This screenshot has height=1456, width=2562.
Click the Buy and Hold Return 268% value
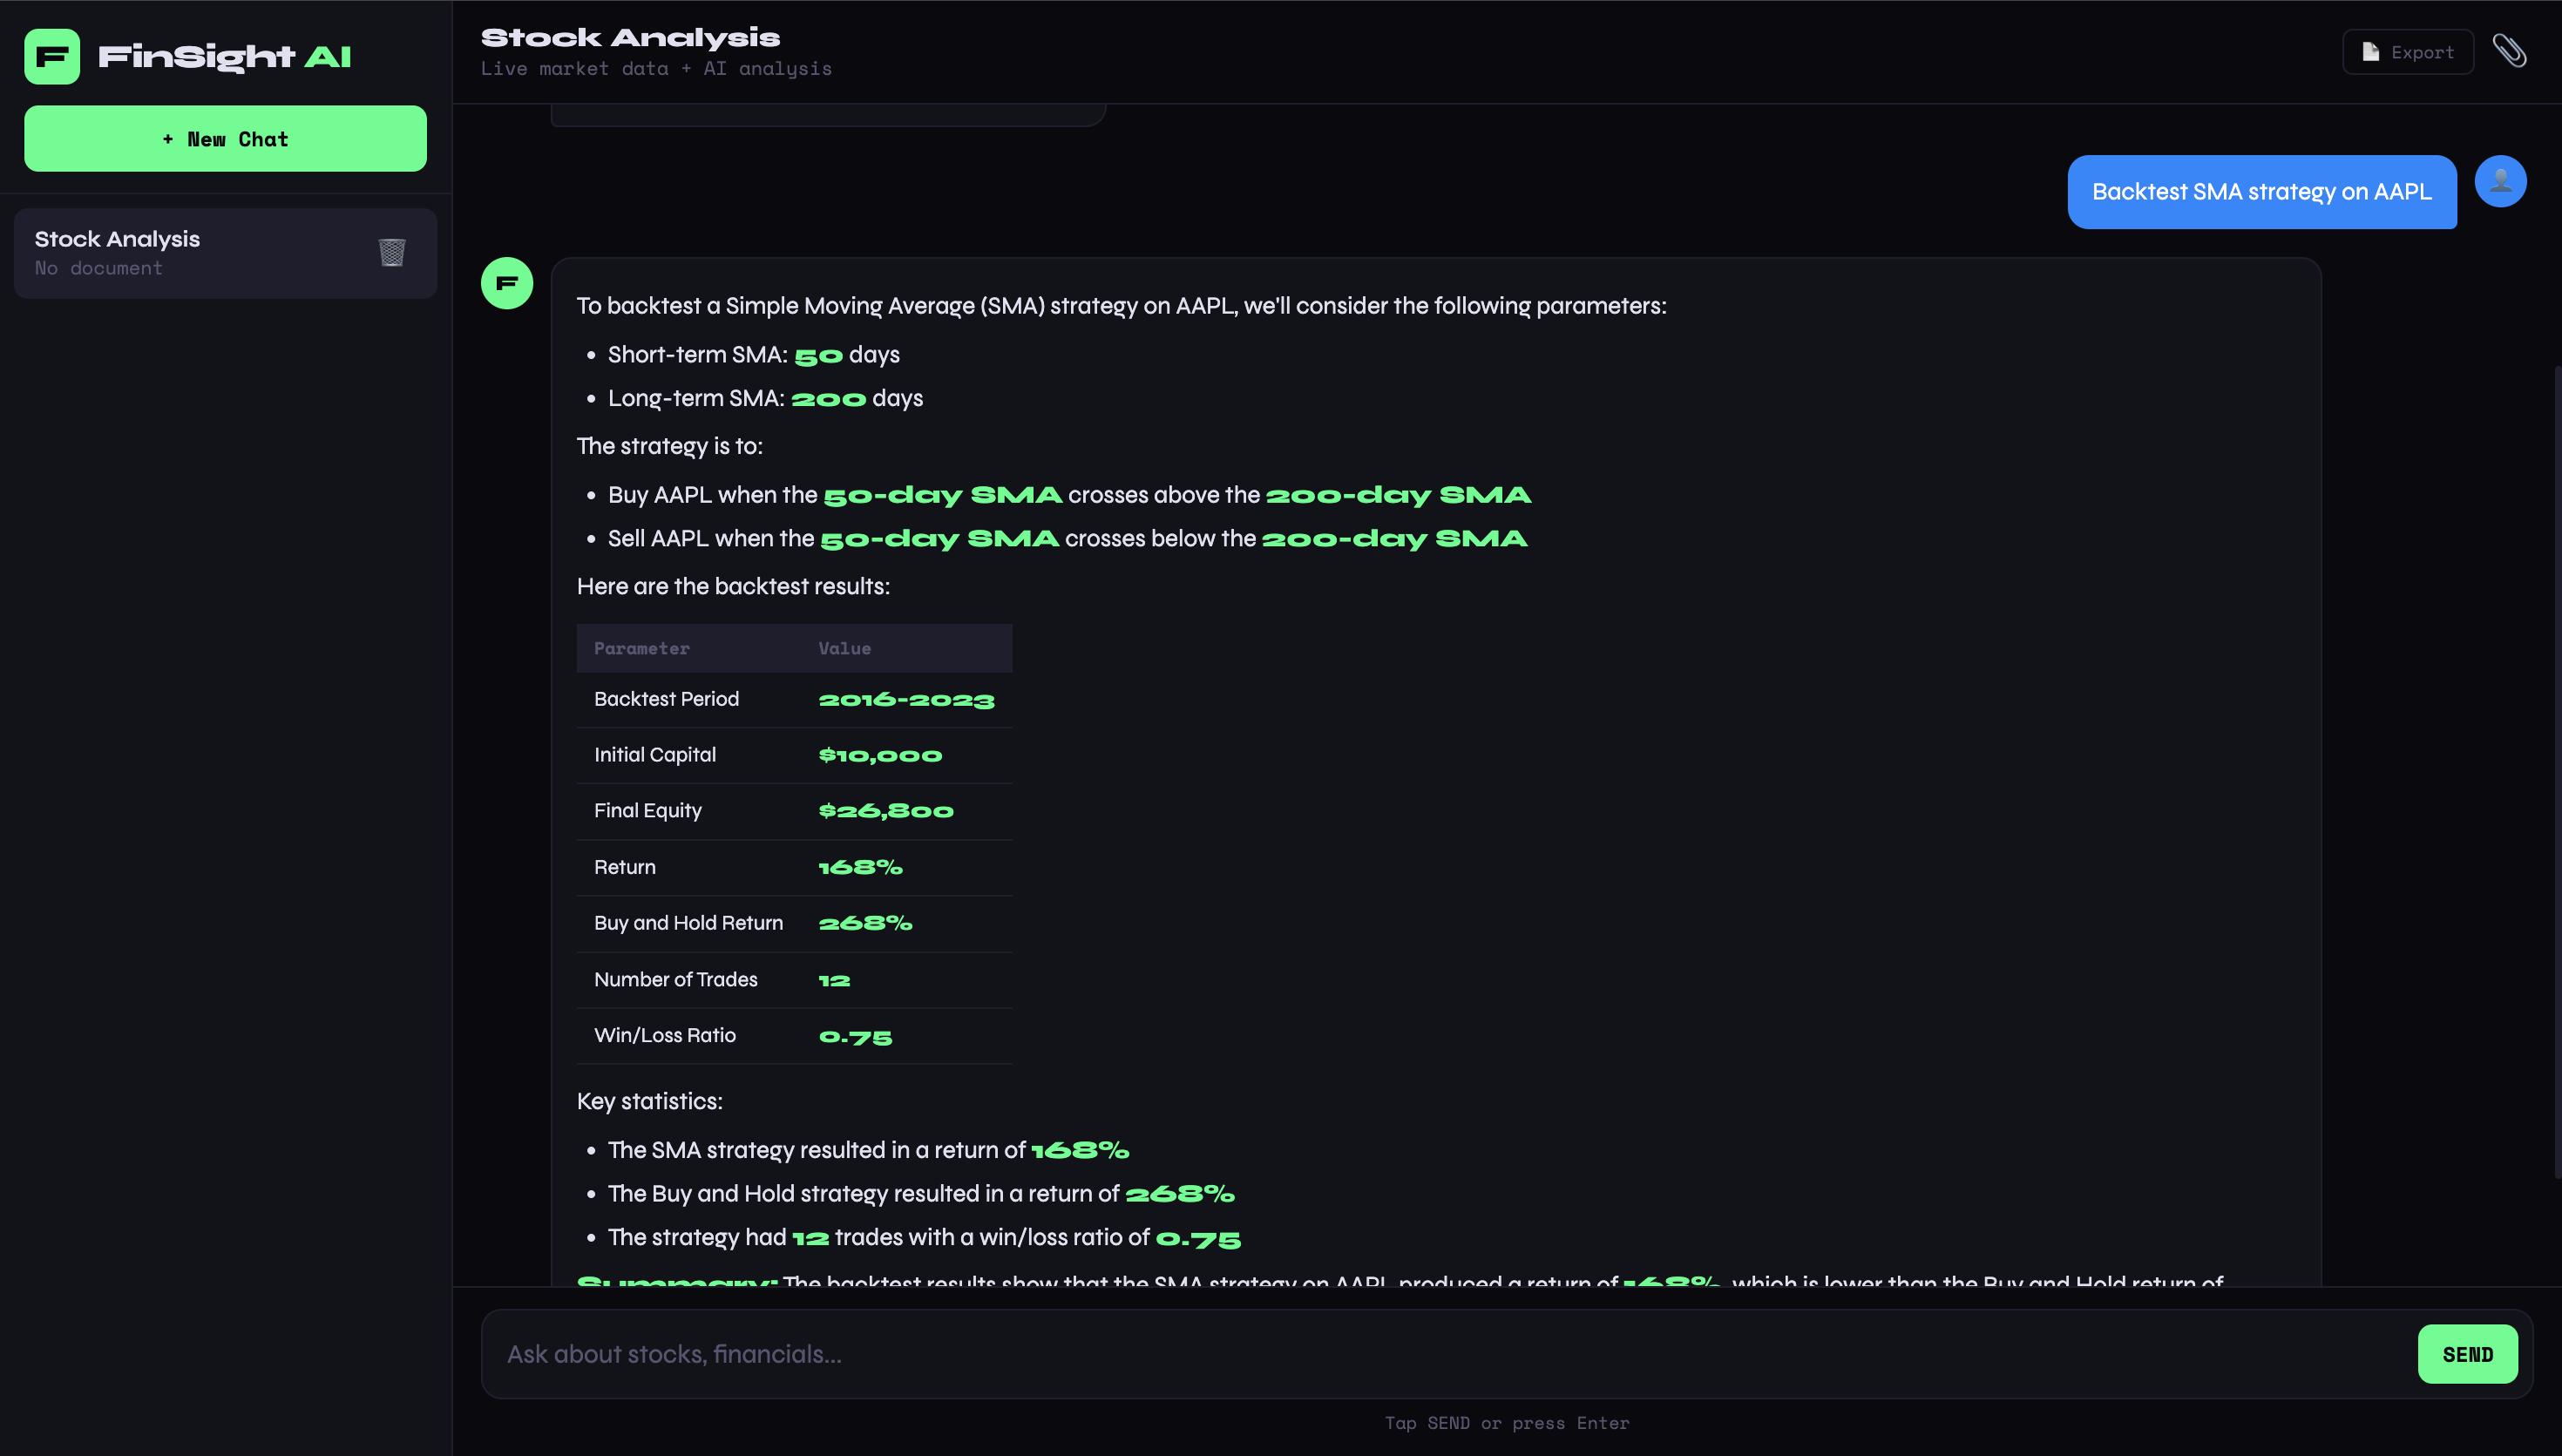pyautogui.click(x=865, y=923)
